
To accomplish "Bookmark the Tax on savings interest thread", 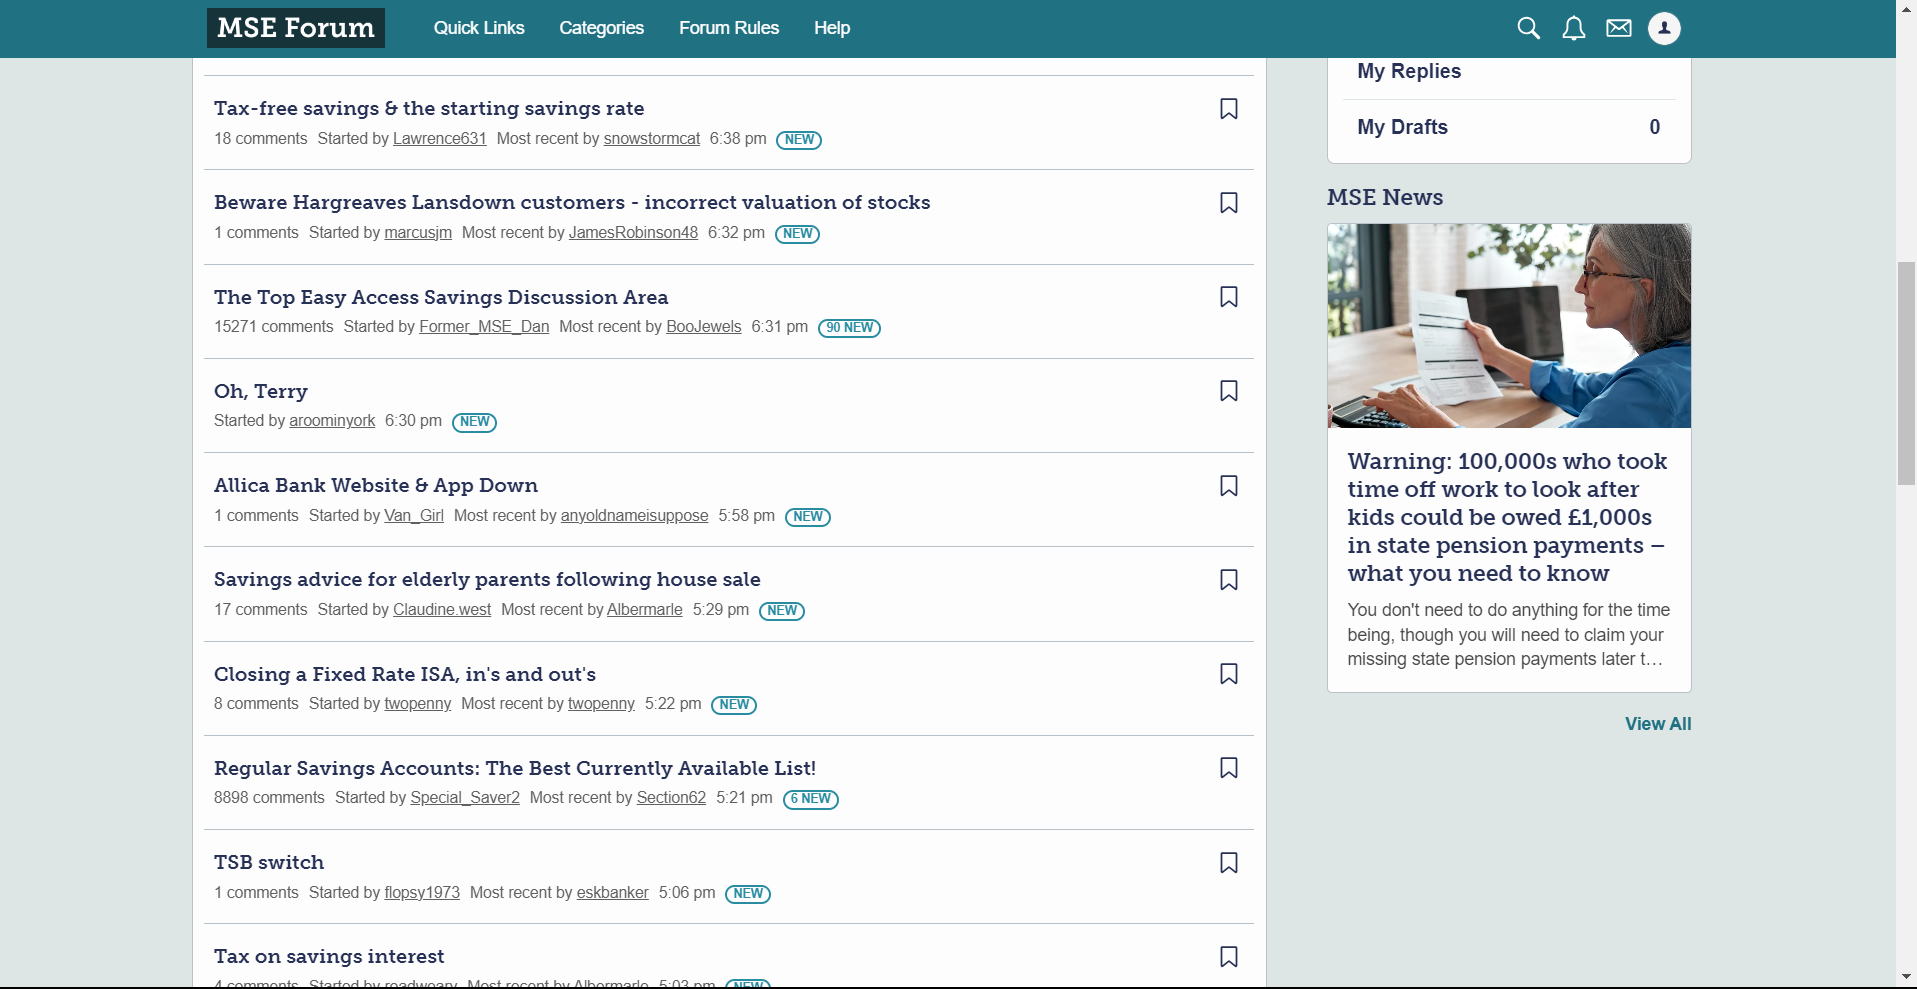I will tap(1229, 957).
